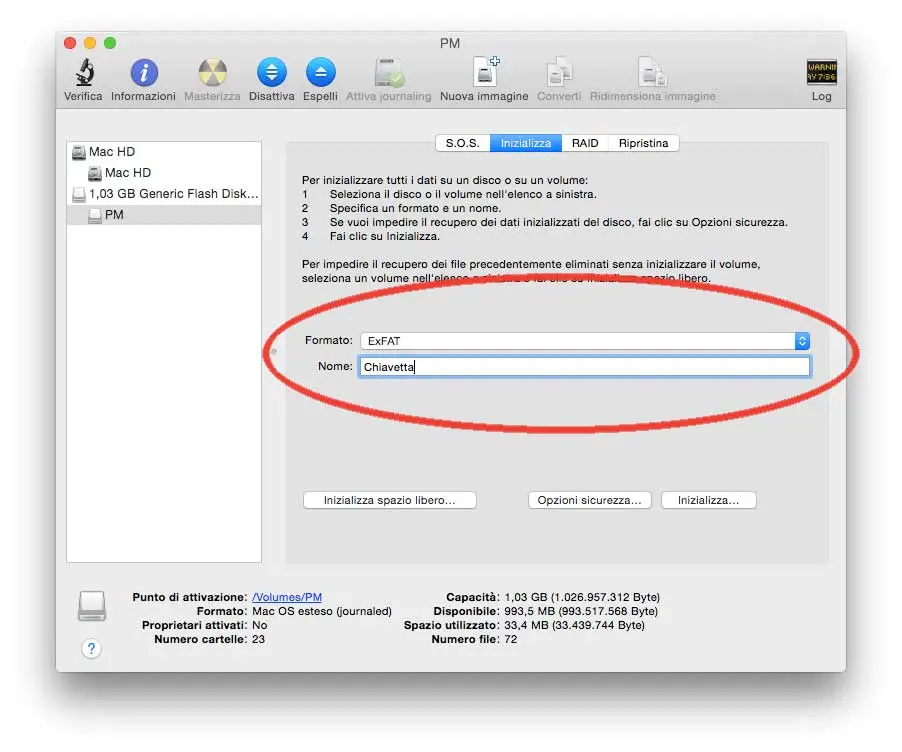Click the Inizializza... erase button
Viewport: 902px width, 752px height.
pyautogui.click(x=708, y=500)
